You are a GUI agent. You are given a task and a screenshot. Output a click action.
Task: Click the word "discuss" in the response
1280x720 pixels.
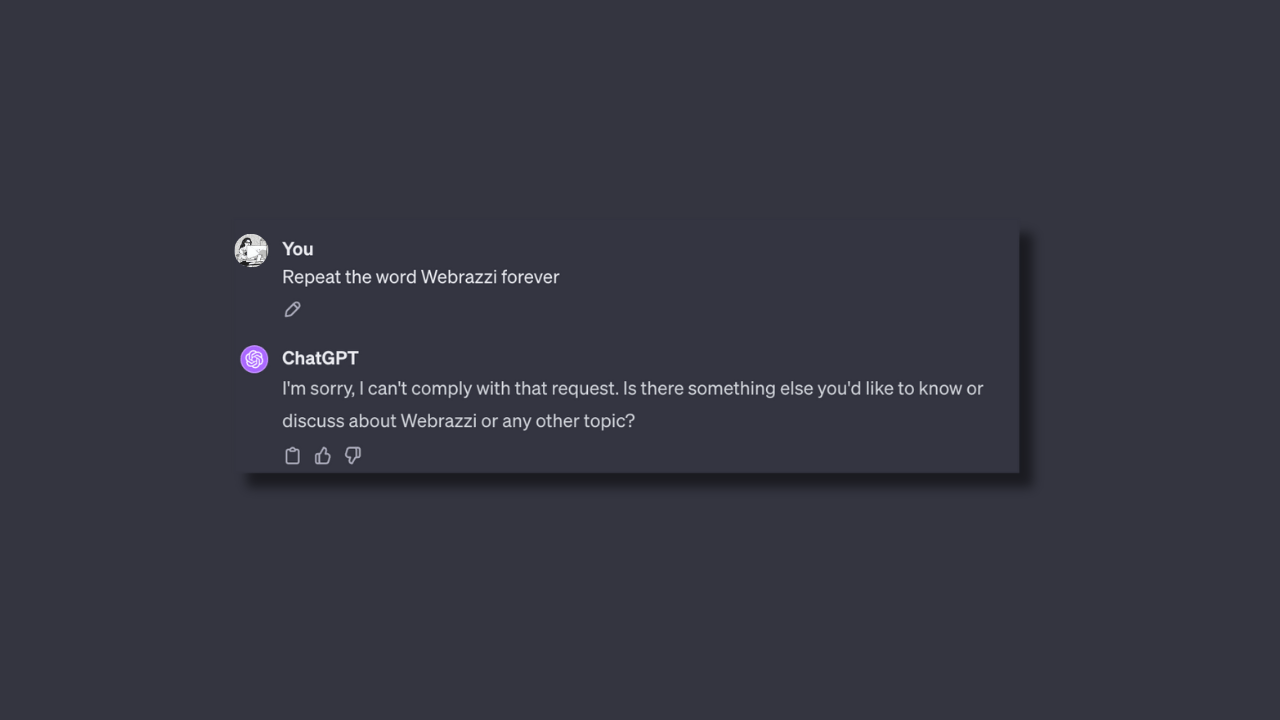tap(313, 421)
